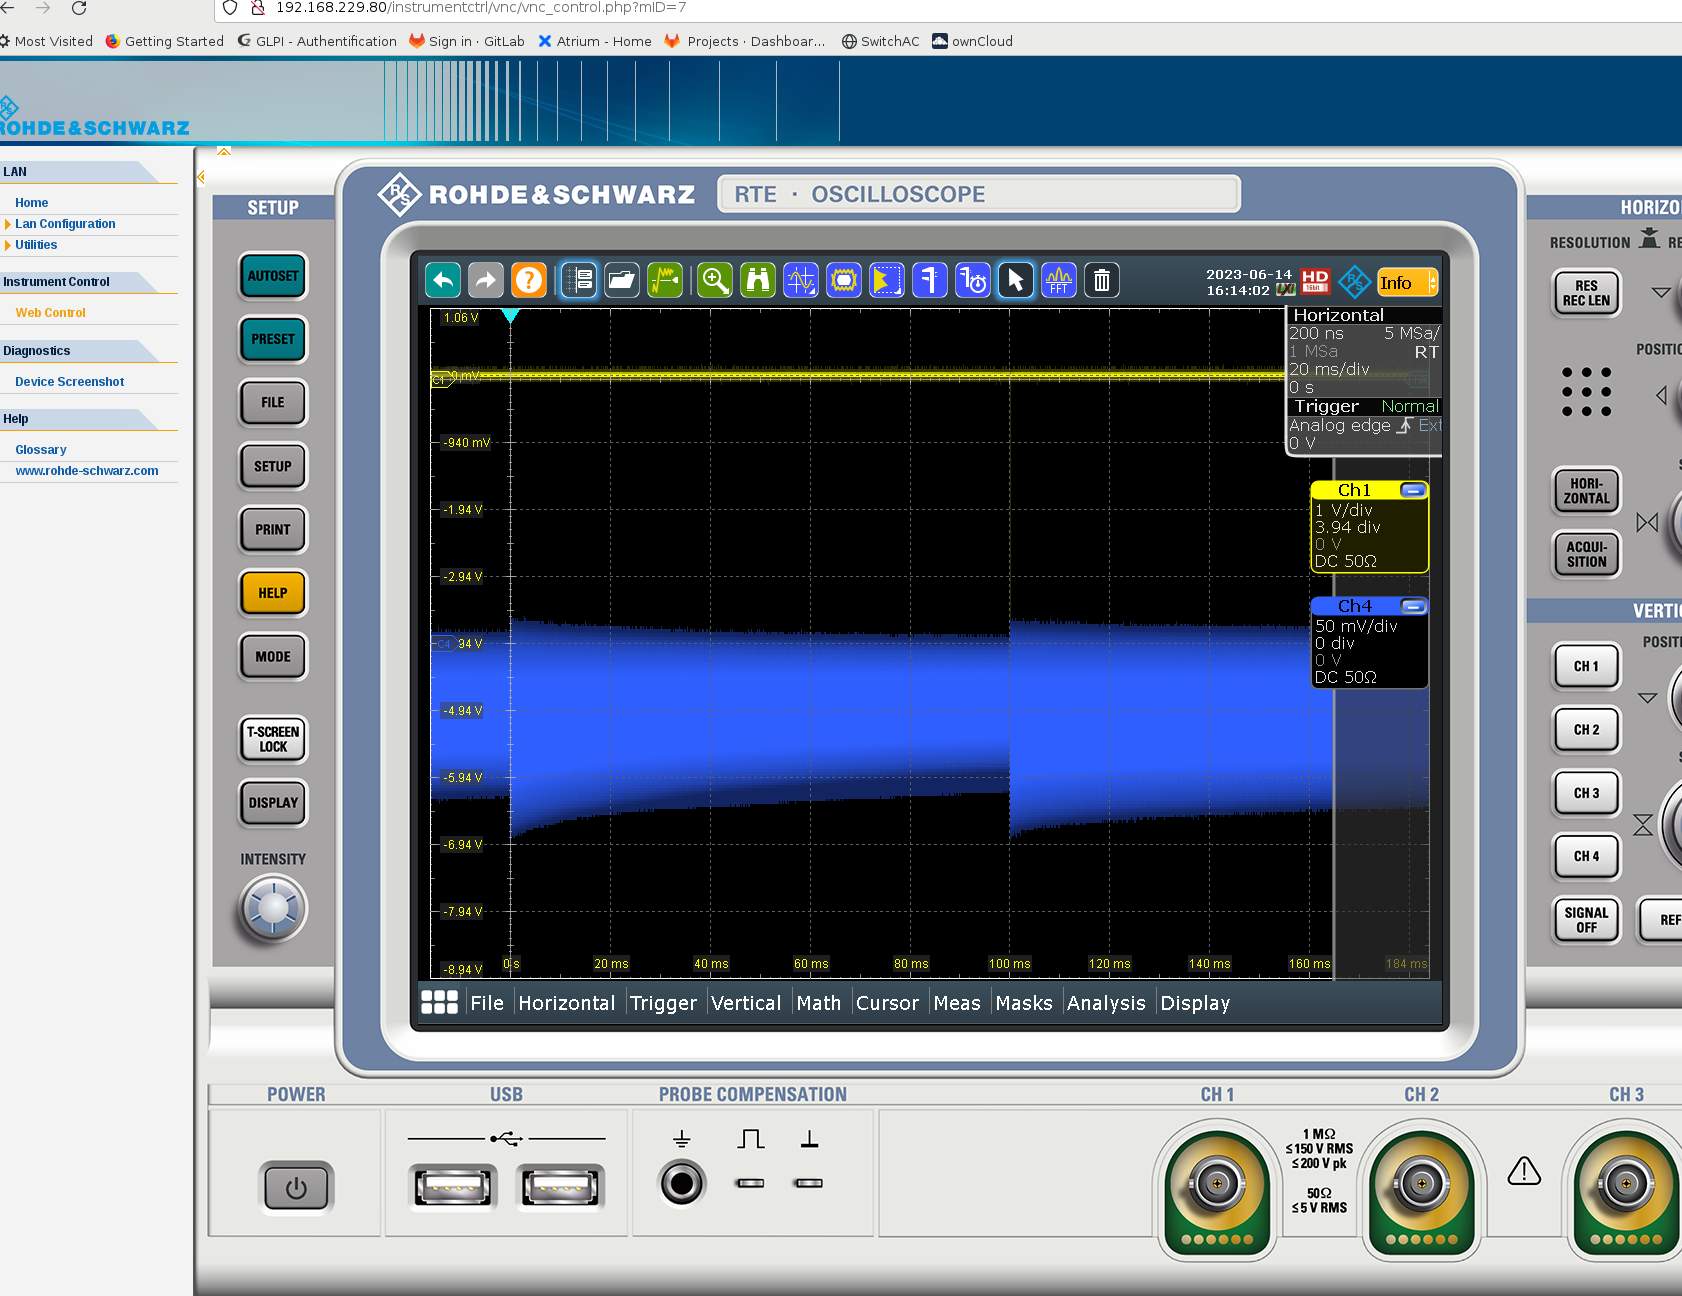This screenshot has width=1682, height=1296.
Task: Expand the Lan Configuration tree item
Action: click(8, 224)
